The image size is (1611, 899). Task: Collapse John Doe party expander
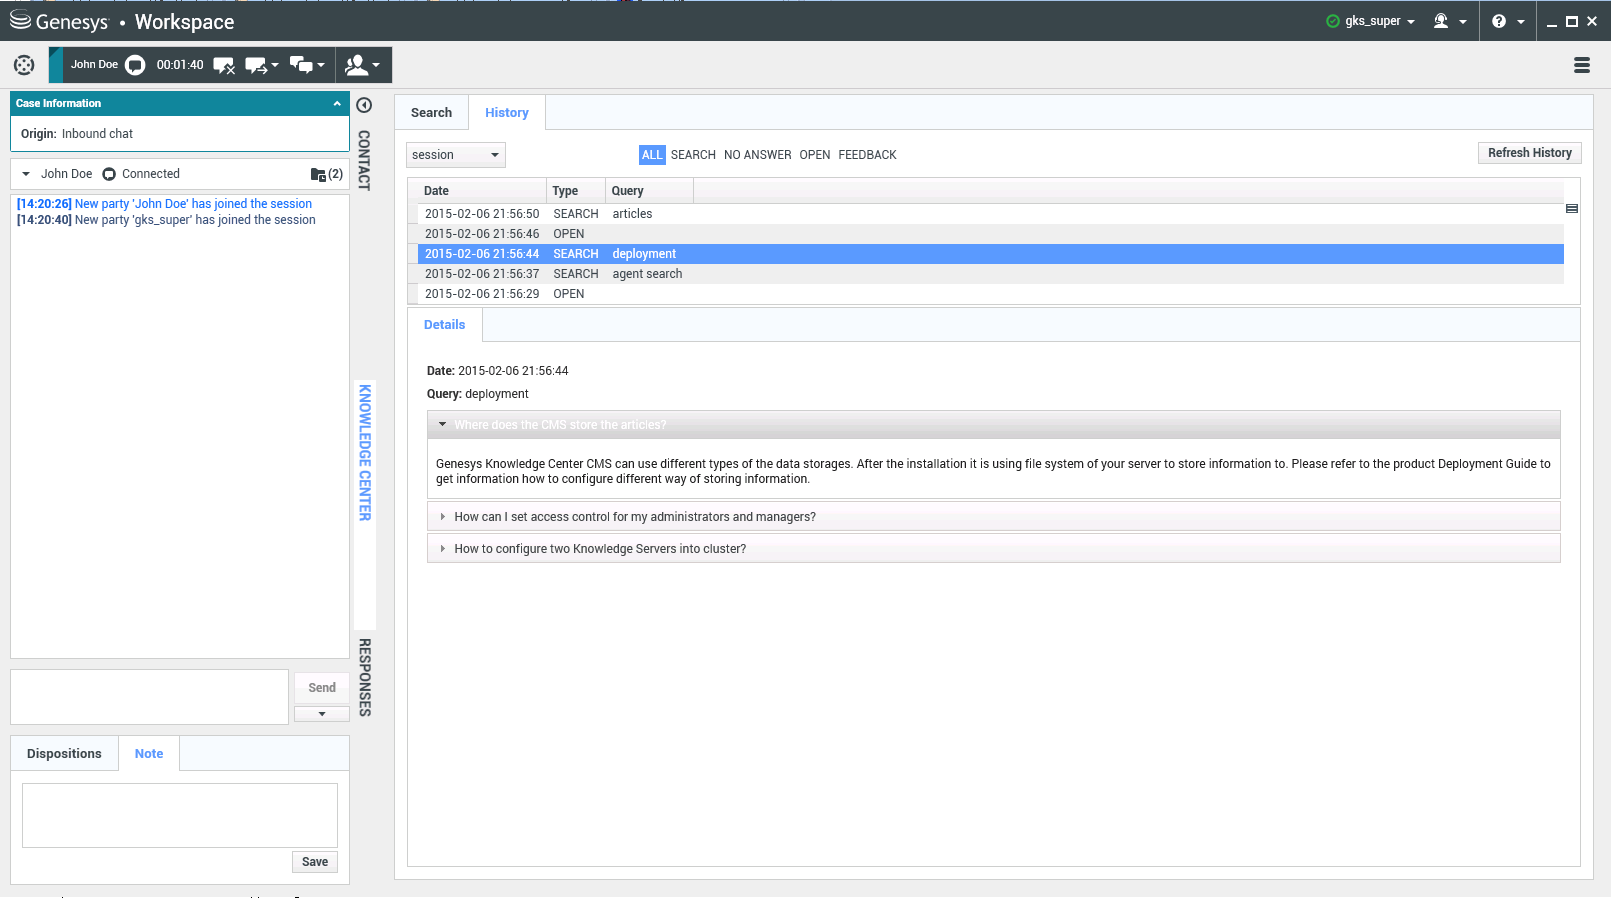[x=26, y=174]
